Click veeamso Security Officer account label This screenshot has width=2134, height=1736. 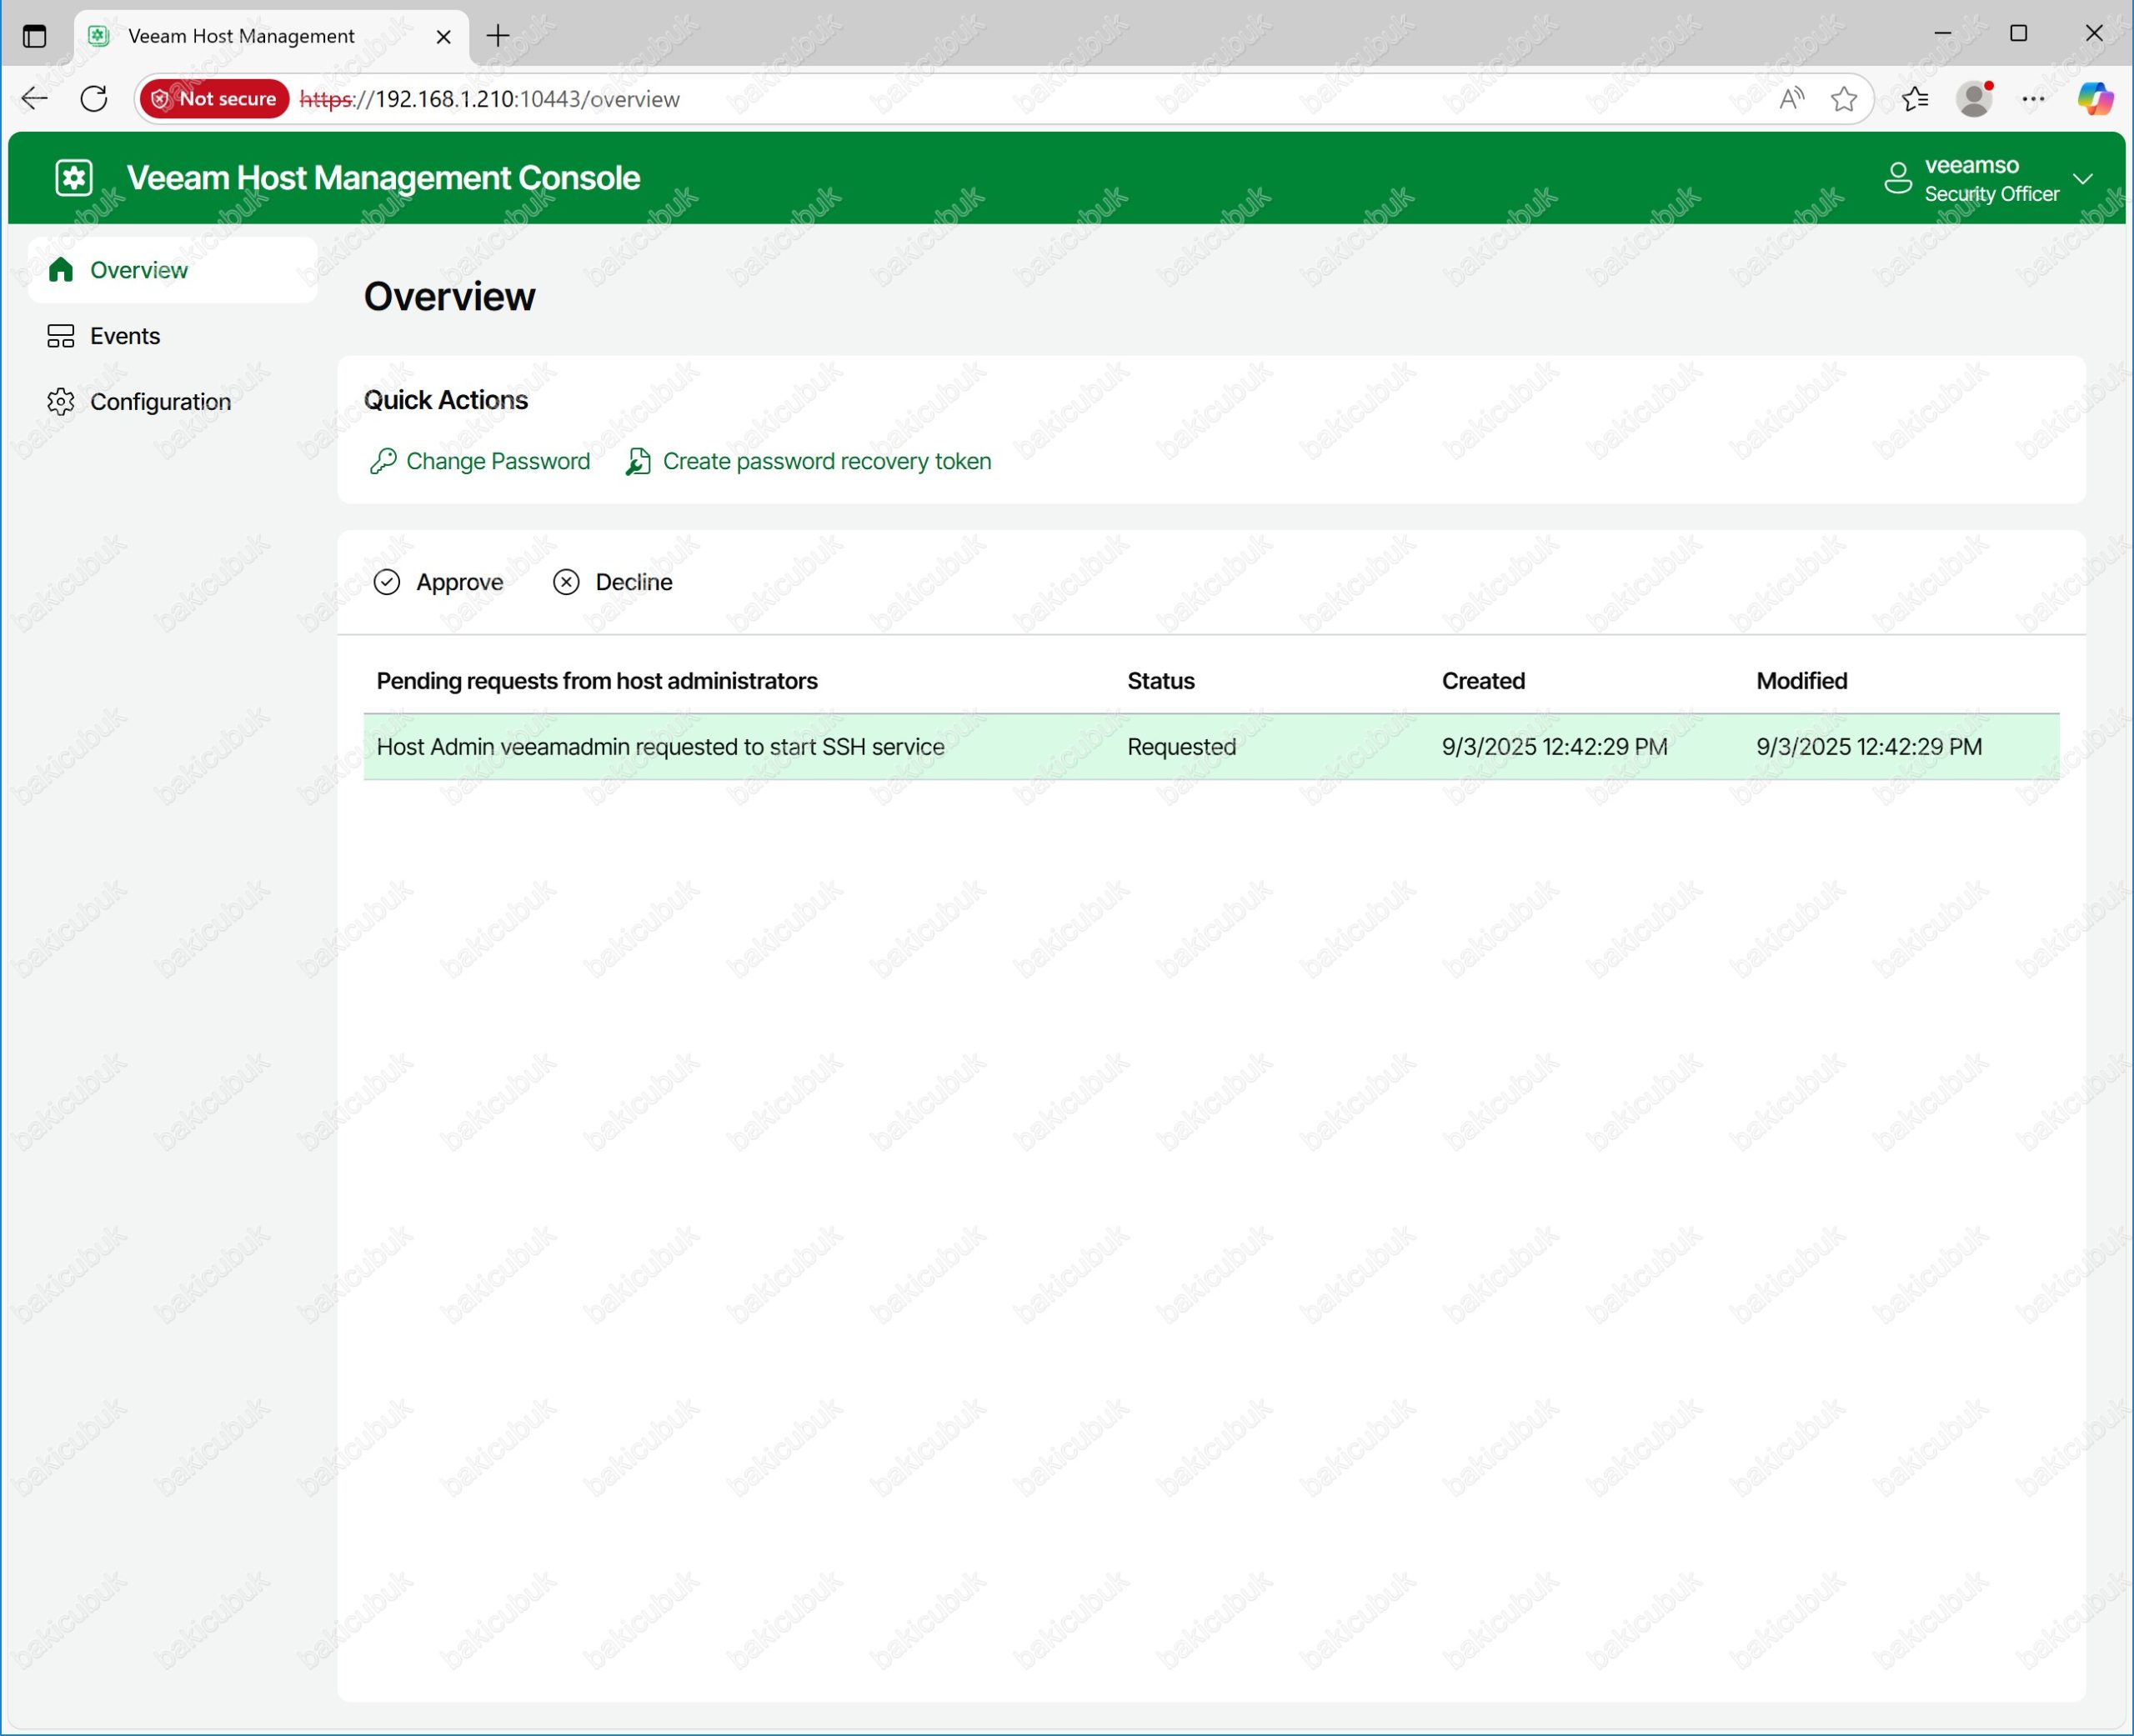1991,179
